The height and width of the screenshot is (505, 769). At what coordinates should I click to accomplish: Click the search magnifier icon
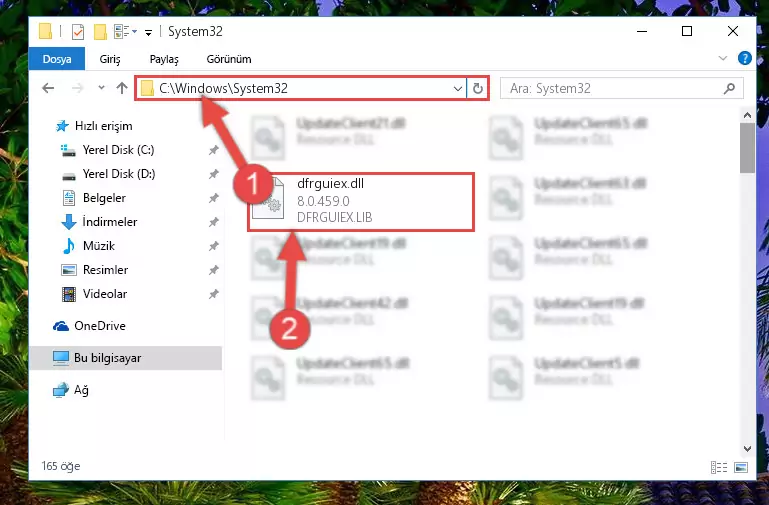(x=729, y=89)
